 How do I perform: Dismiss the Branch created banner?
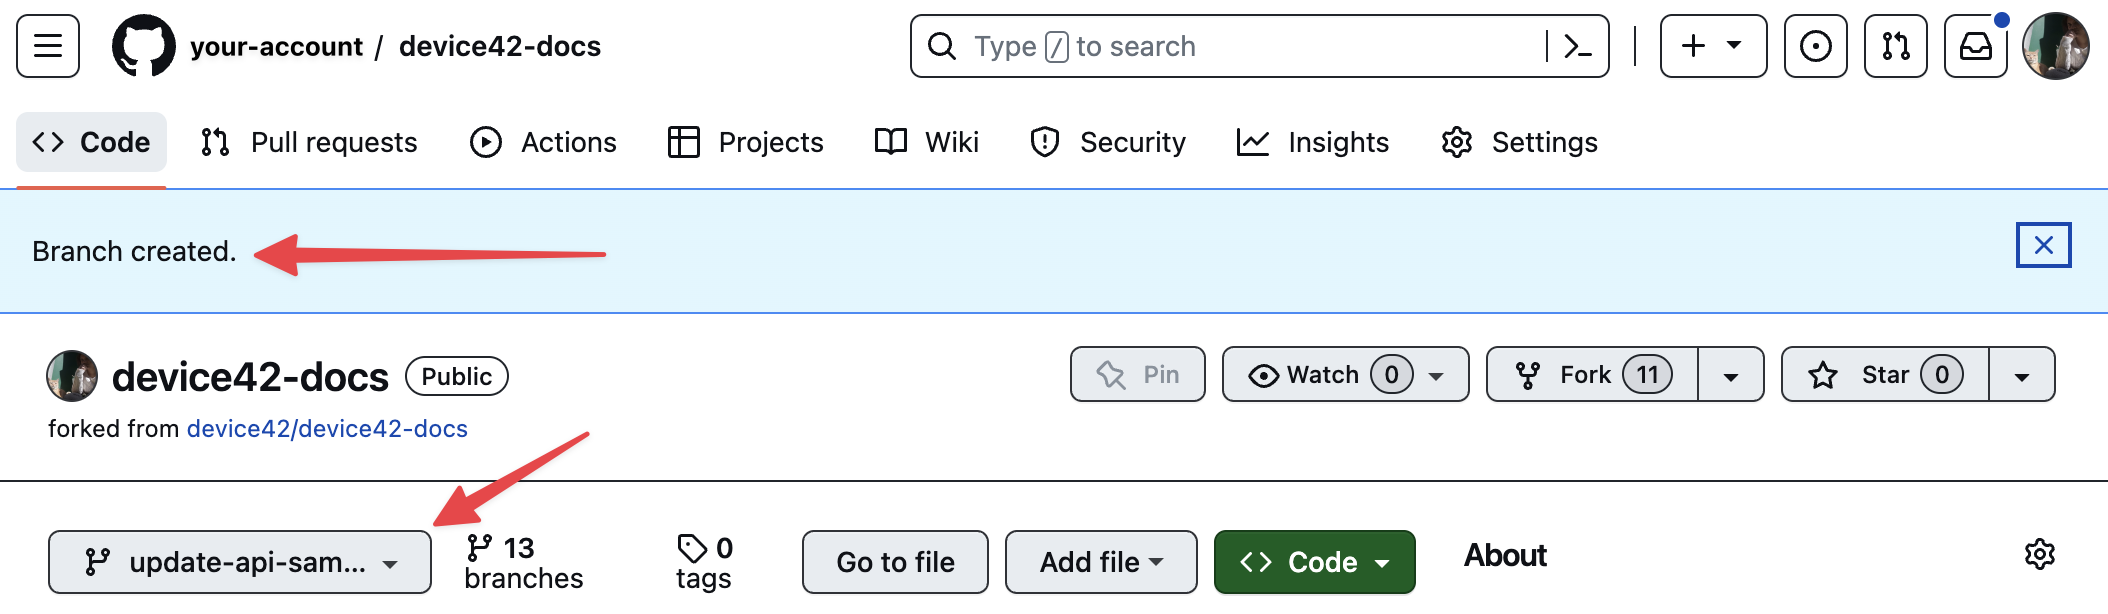pyautogui.click(x=2043, y=245)
